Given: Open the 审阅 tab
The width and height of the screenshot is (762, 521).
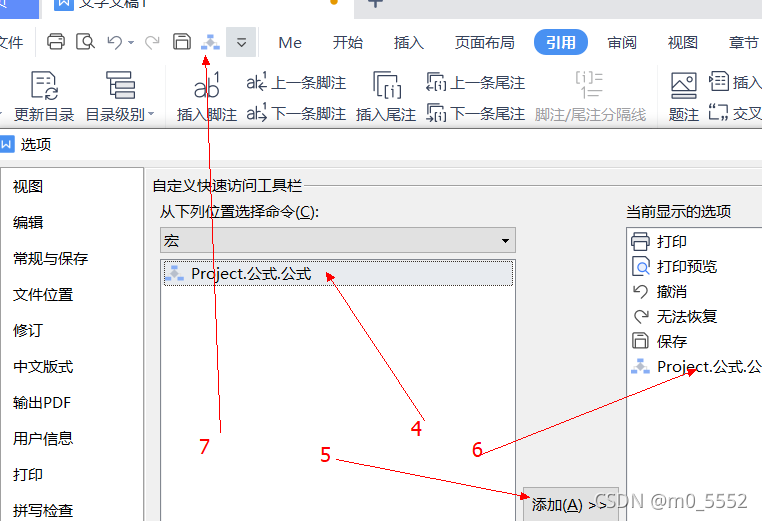Looking at the screenshot, I should 622,43.
